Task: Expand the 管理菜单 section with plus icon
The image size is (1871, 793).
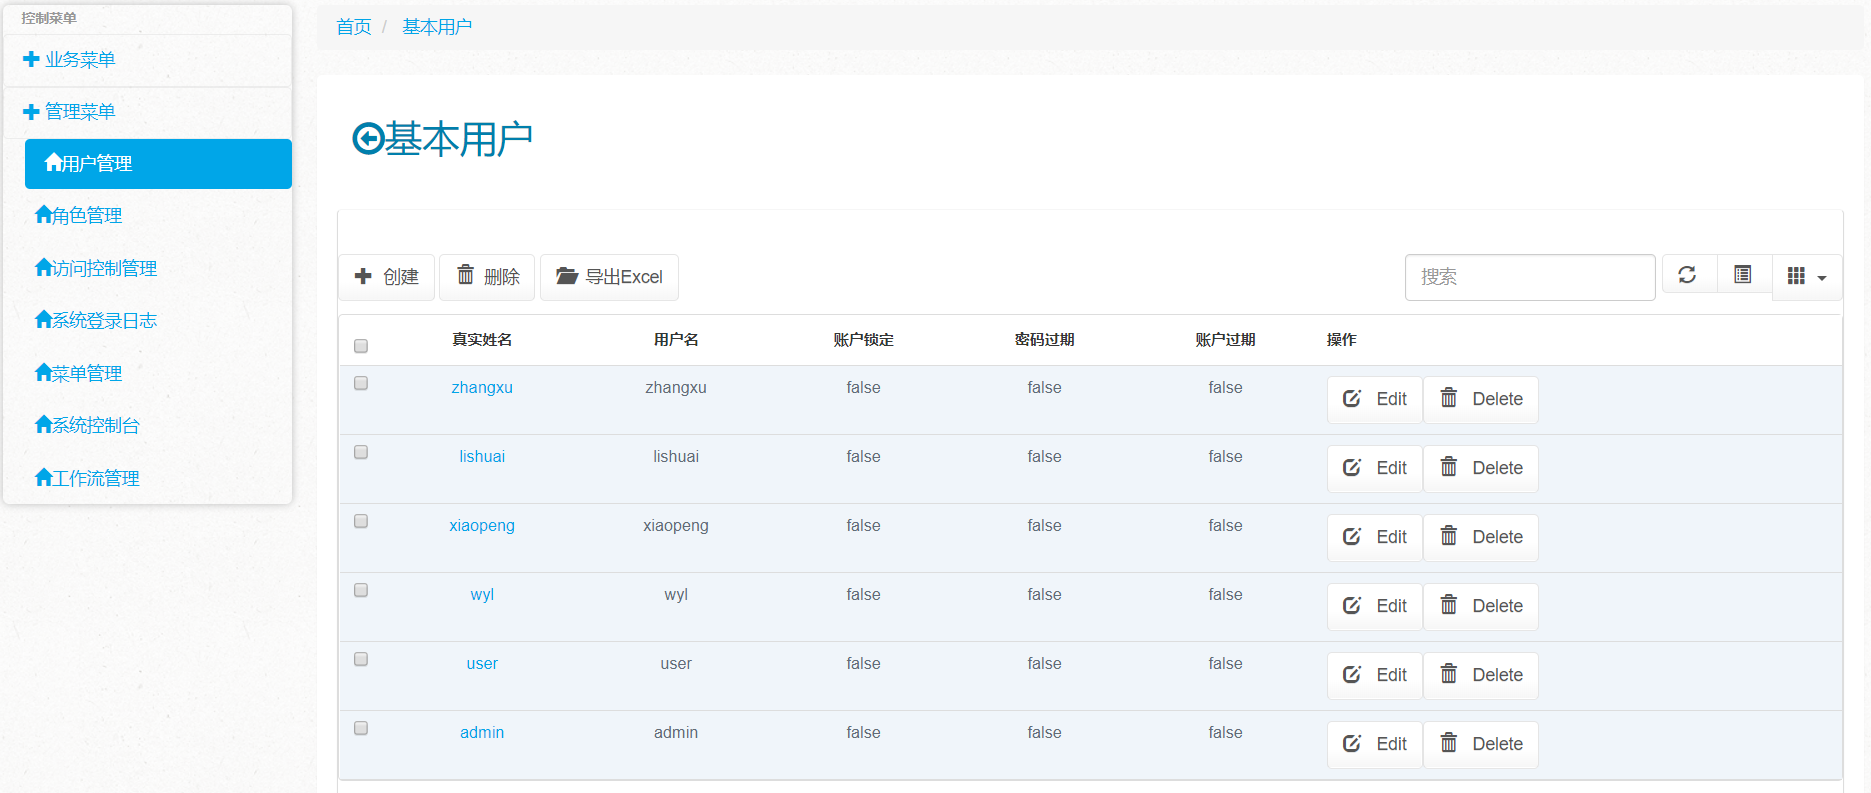Action: (31, 112)
